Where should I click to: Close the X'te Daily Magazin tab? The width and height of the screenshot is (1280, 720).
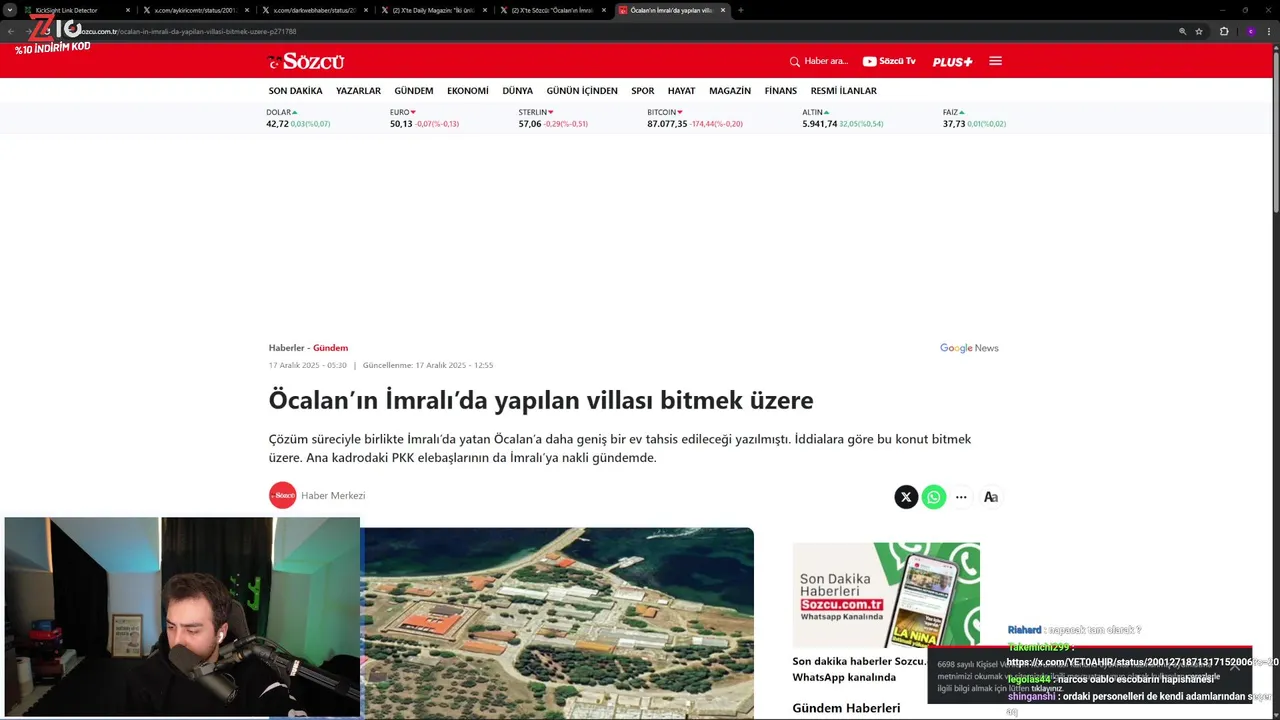(x=485, y=10)
